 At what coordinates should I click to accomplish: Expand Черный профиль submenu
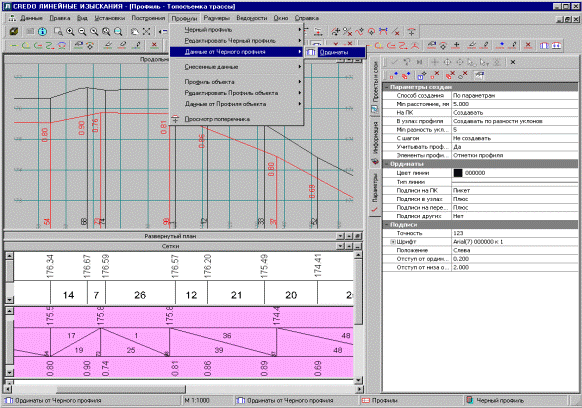[x=236, y=29]
